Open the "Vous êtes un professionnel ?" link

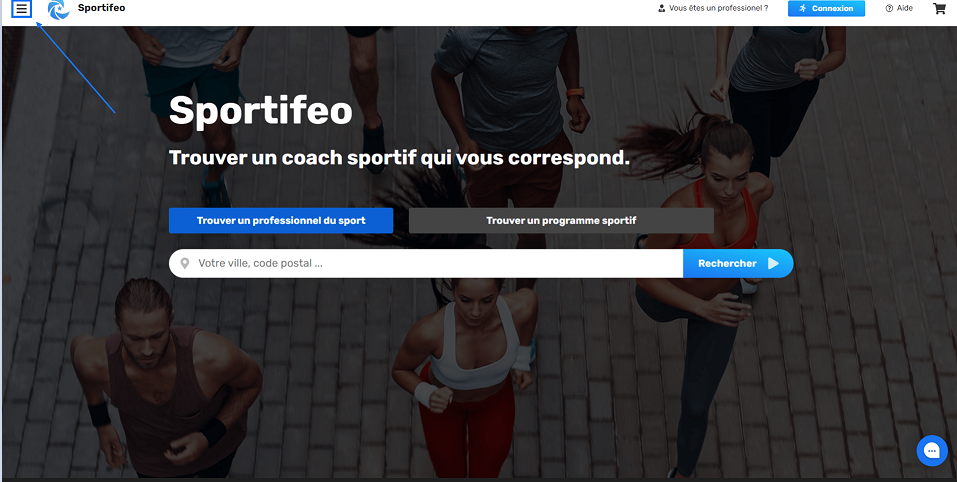[x=713, y=9]
